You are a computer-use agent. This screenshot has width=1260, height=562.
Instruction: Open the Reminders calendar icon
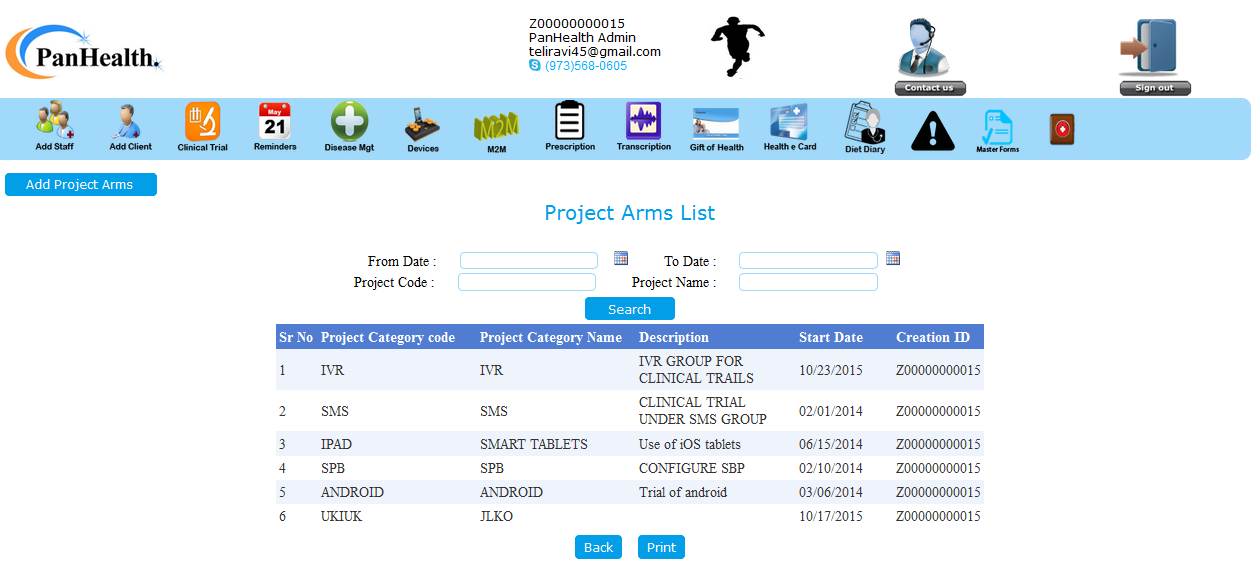pyautogui.click(x=274, y=123)
